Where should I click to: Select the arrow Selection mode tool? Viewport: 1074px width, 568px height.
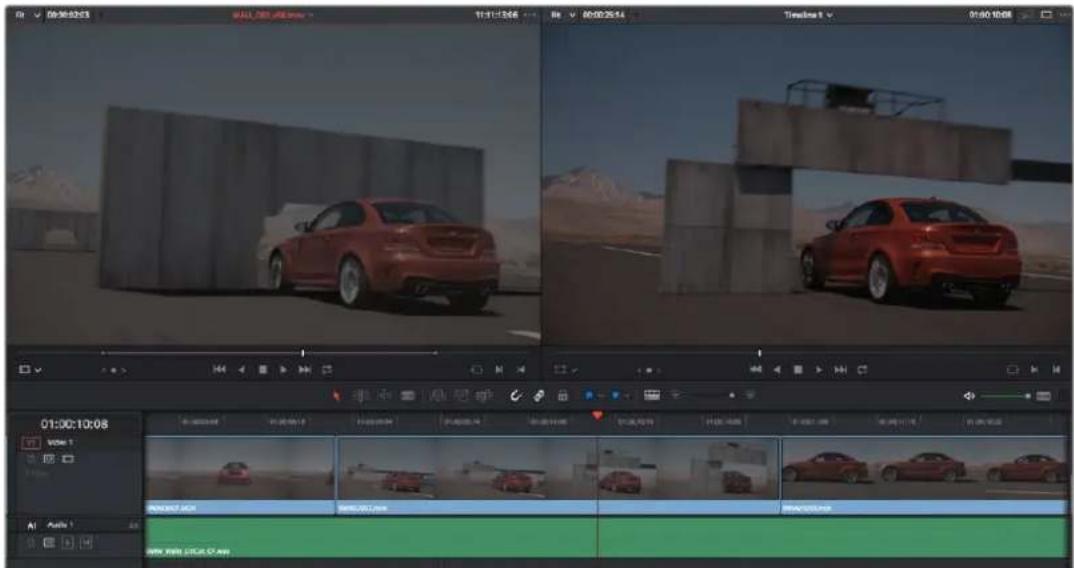[x=337, y=395]
